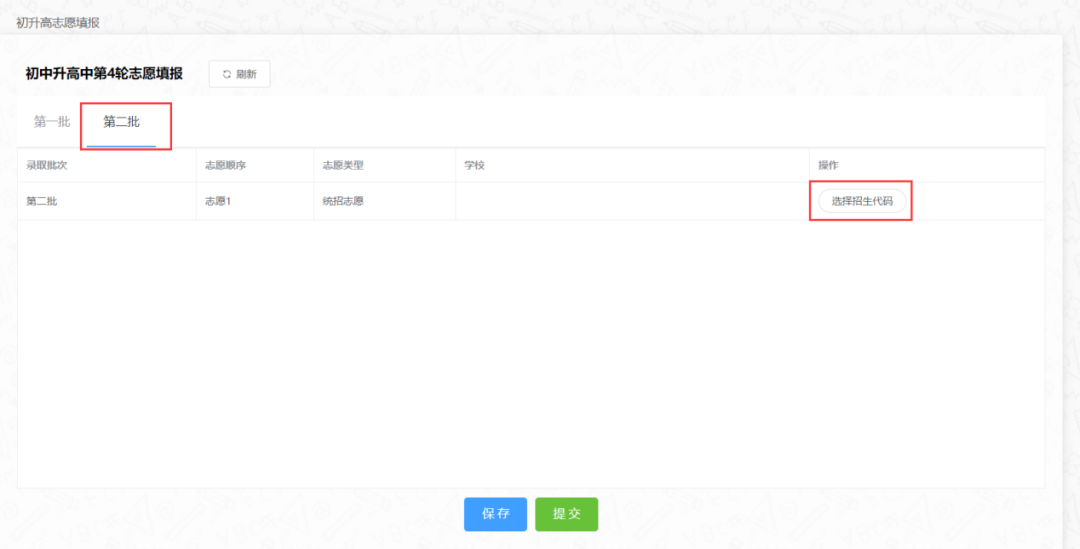Open the 选择招生代码 selector
This screenshot has width=1080, height=549.
(862, 201)
